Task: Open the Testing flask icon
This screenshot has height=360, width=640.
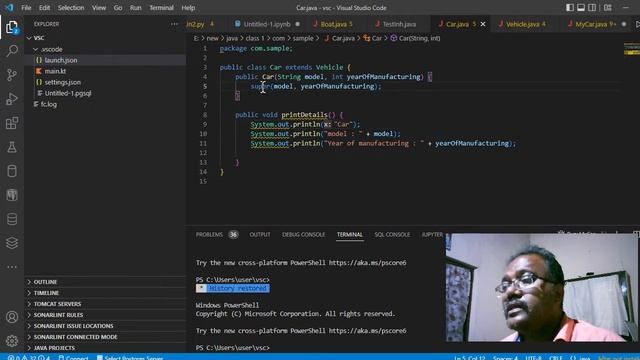Action: tap(12, 147)
